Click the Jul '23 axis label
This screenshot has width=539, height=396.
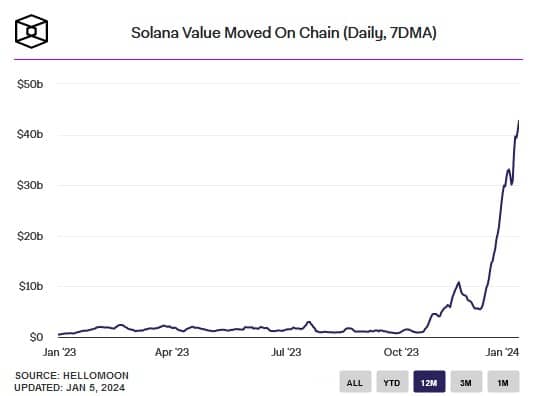coord(286,352)
